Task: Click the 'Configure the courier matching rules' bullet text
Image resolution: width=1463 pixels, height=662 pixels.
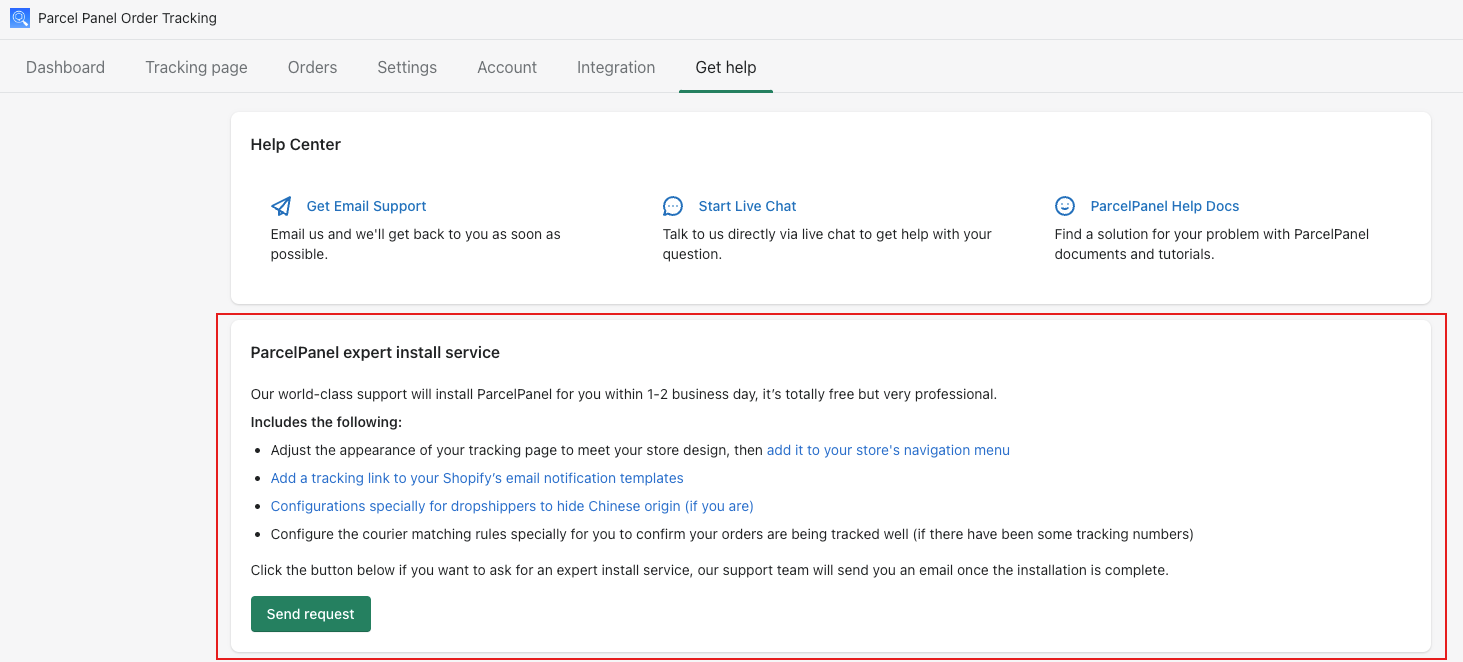Action: click(732, 534)
